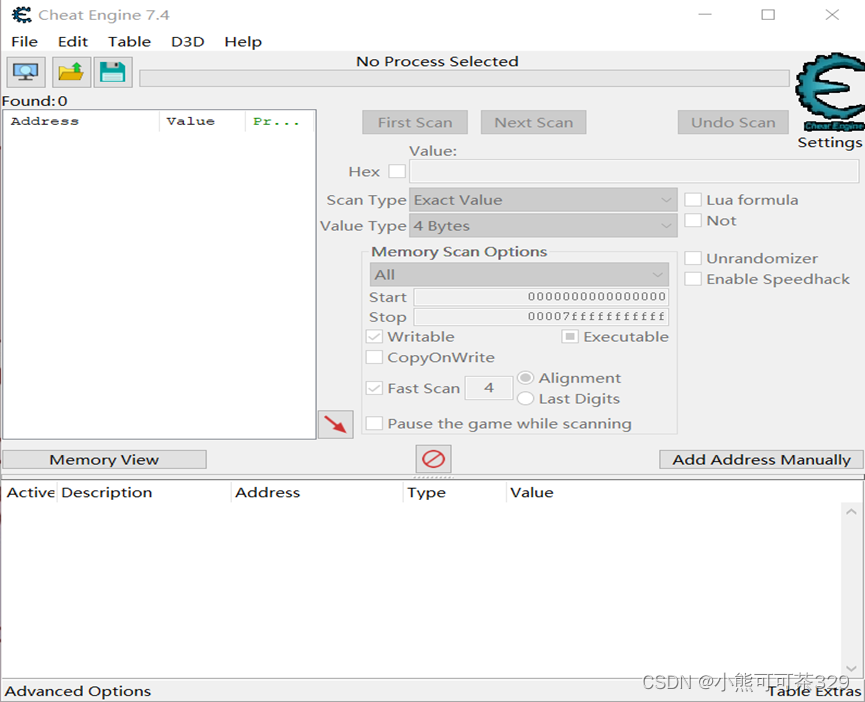Minimize the Cheat Engine window

tap(705, 15)
